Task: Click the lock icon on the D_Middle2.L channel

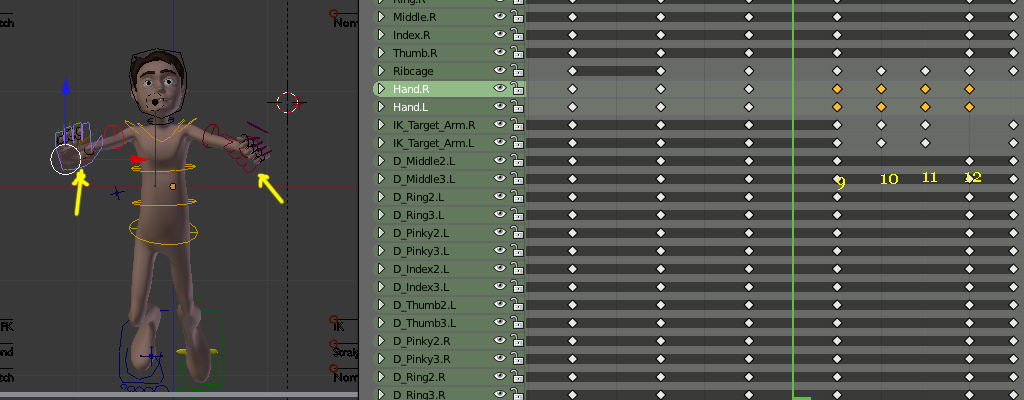Action: tap(518, 161)
